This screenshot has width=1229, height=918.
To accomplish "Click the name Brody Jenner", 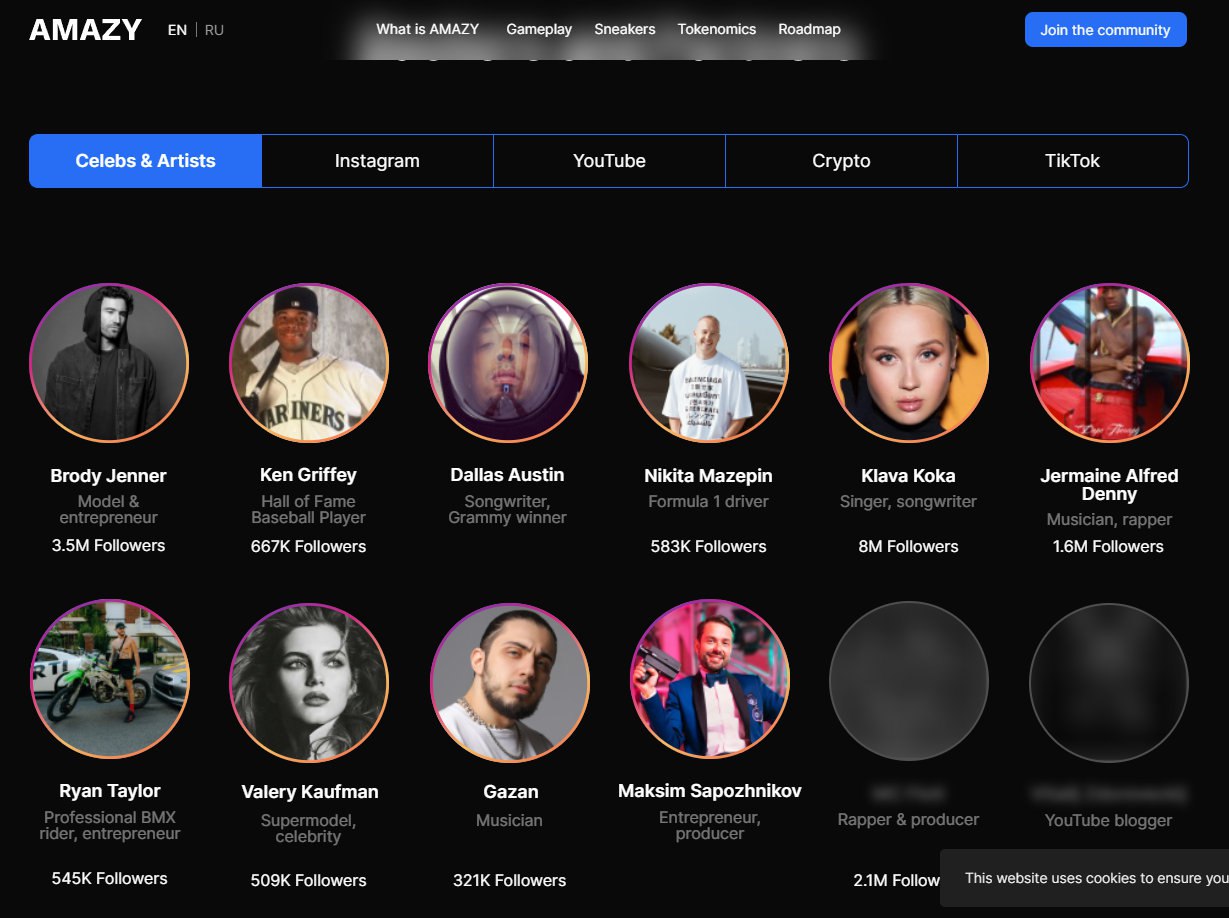I will (x=109, y=476).
